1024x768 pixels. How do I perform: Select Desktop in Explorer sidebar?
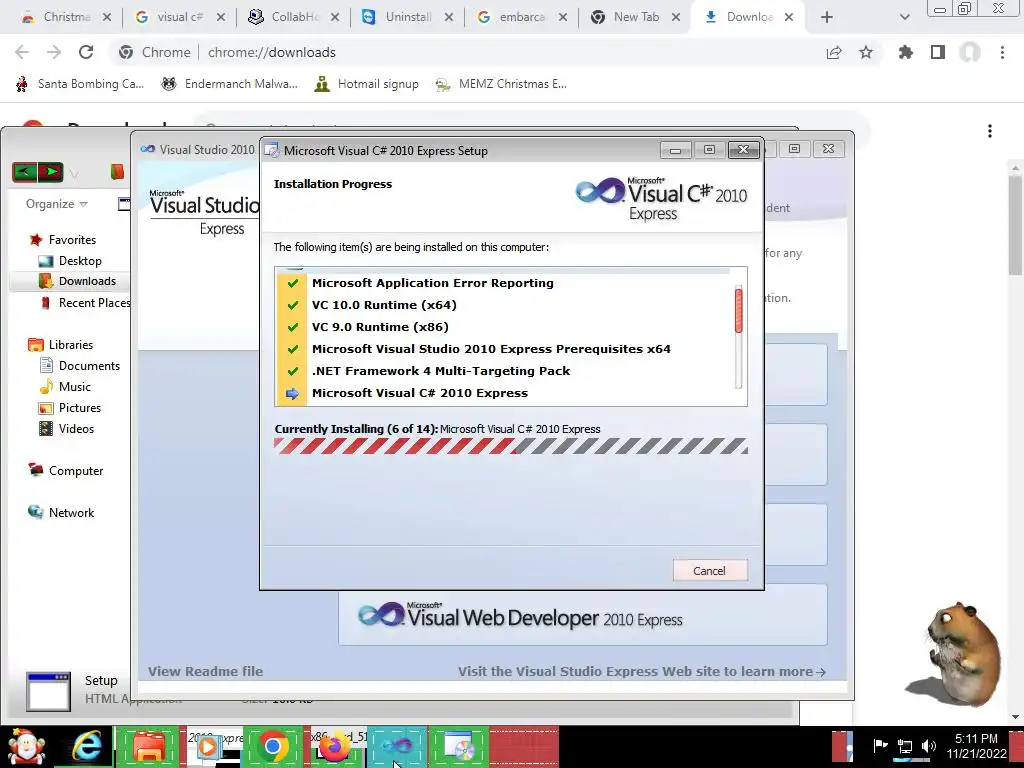click(80, 261)
